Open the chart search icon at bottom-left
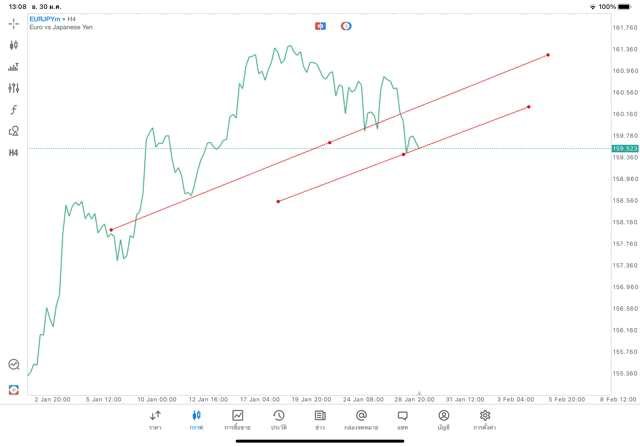Screen dimensions: 640x447 click(x=14, y=365)
